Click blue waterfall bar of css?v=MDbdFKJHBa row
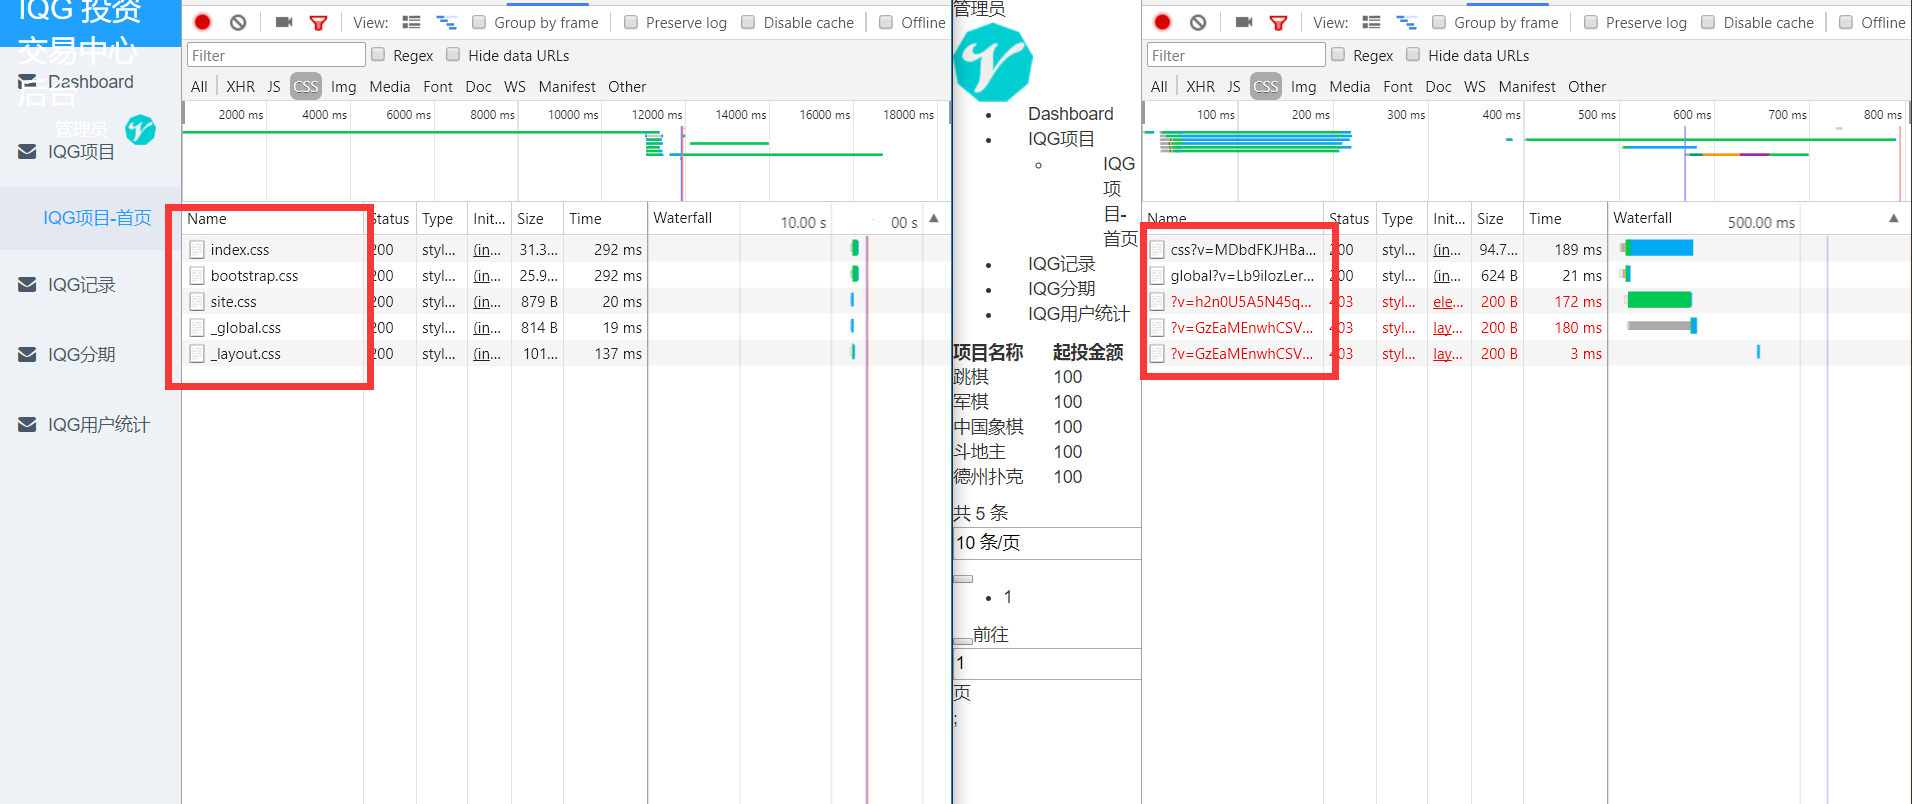 point(1660,248)
